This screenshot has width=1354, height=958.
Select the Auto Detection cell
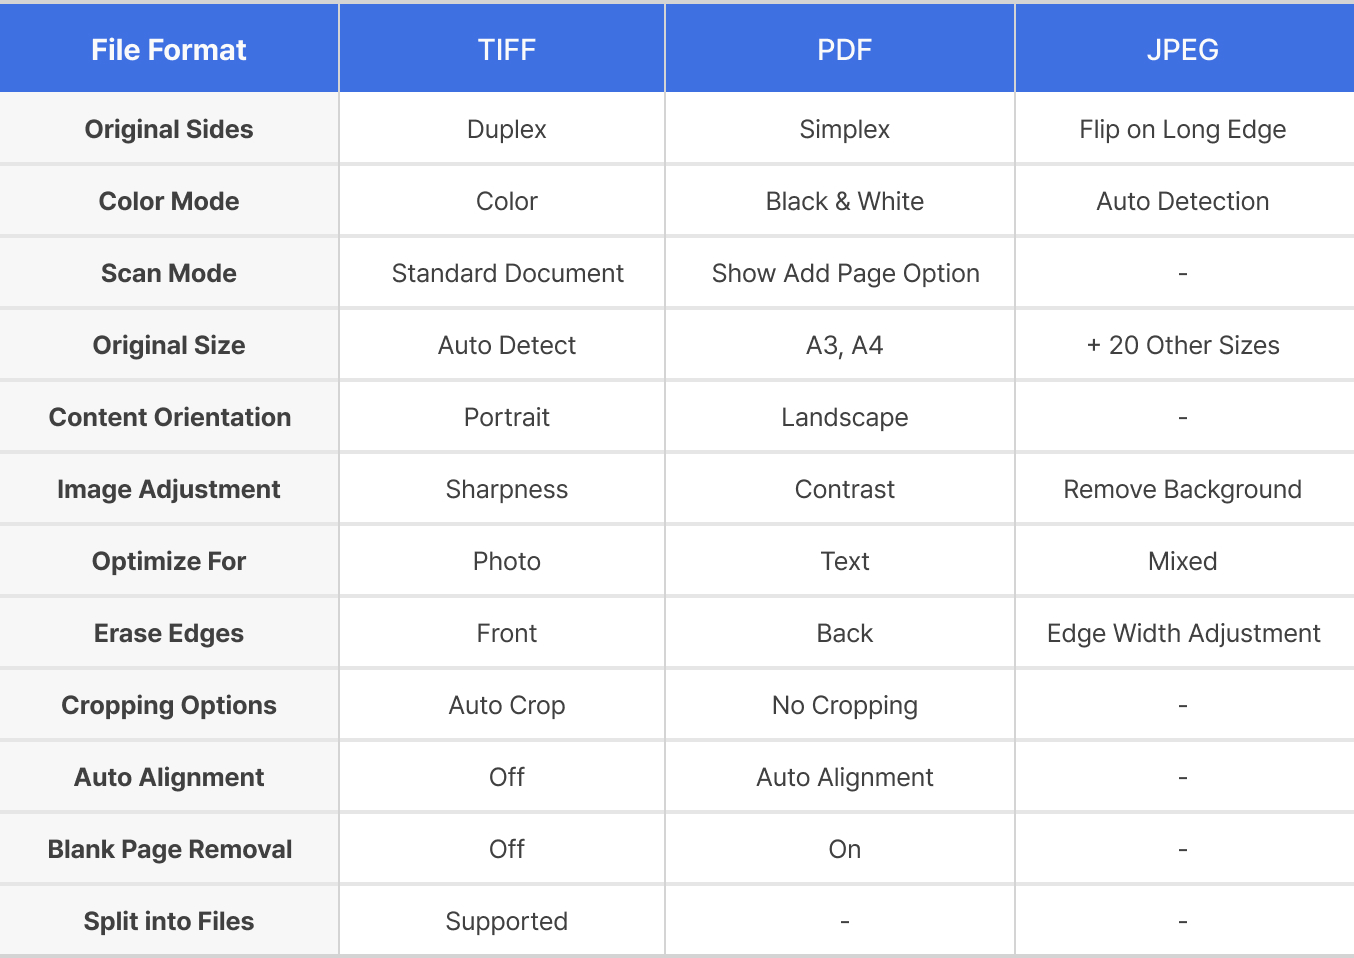(x=1183, y=201)
